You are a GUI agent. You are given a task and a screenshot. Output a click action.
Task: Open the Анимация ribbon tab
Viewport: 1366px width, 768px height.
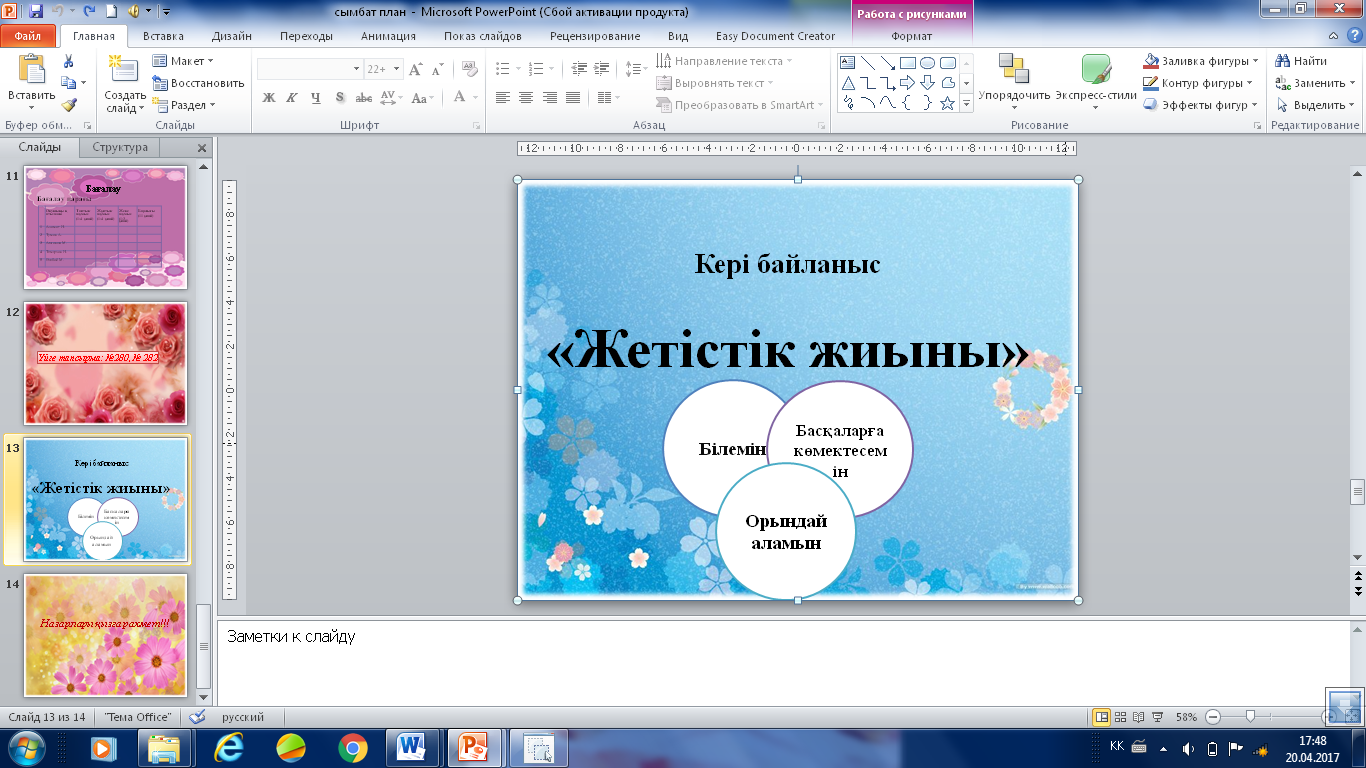tap(389, 36)
